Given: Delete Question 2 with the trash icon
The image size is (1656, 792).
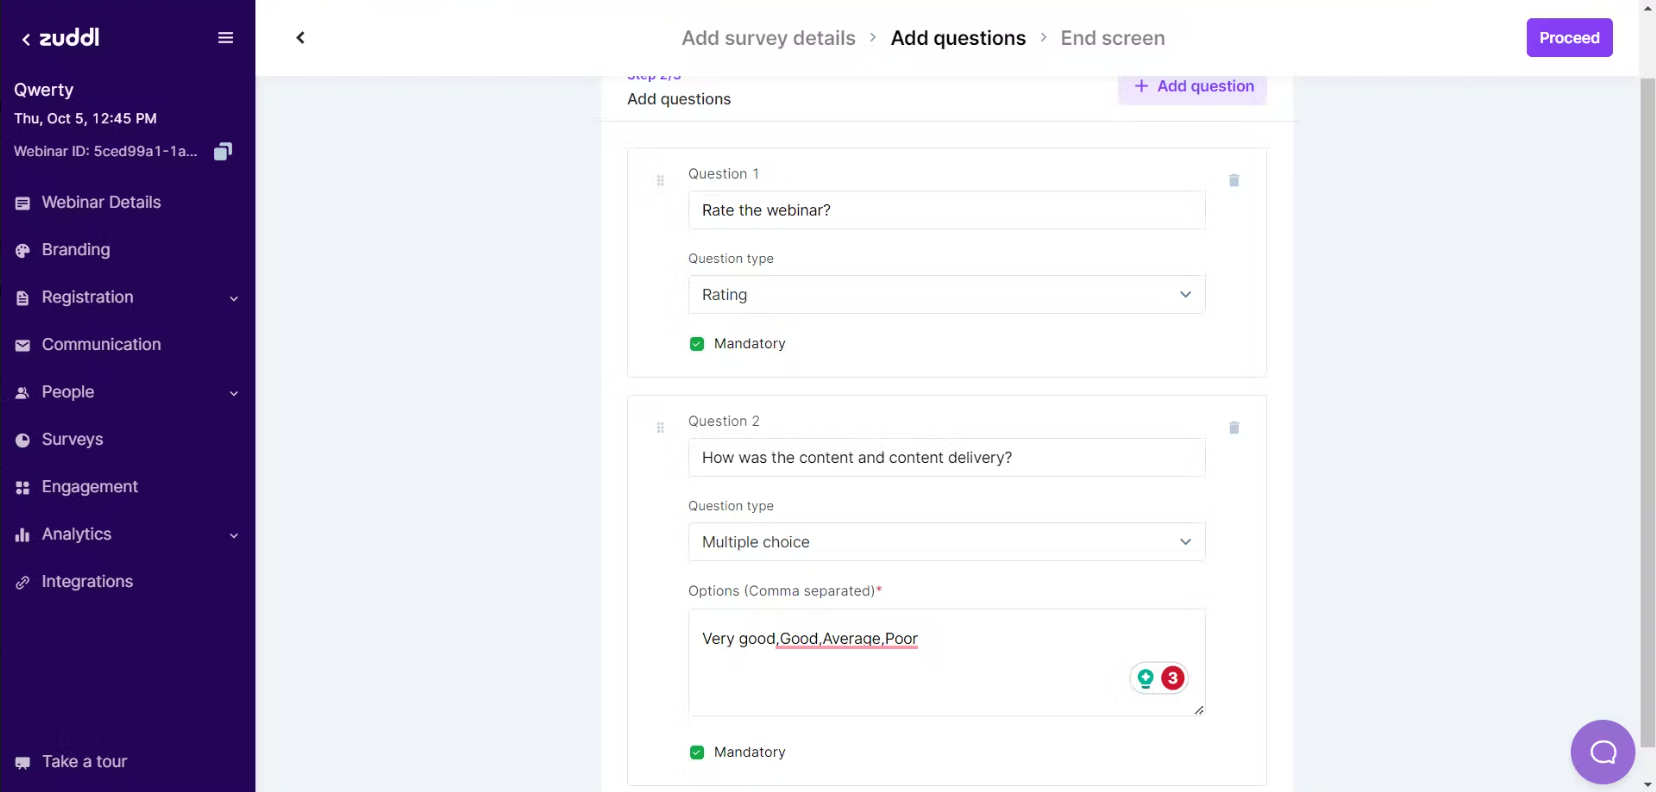Looking at the screenshot, I should (1234, 428).
